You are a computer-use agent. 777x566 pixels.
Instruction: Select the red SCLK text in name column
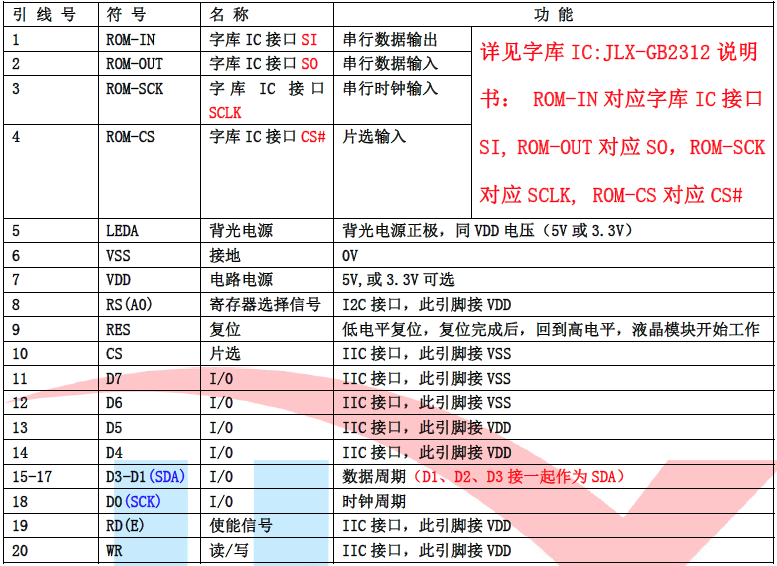point(225,113)
